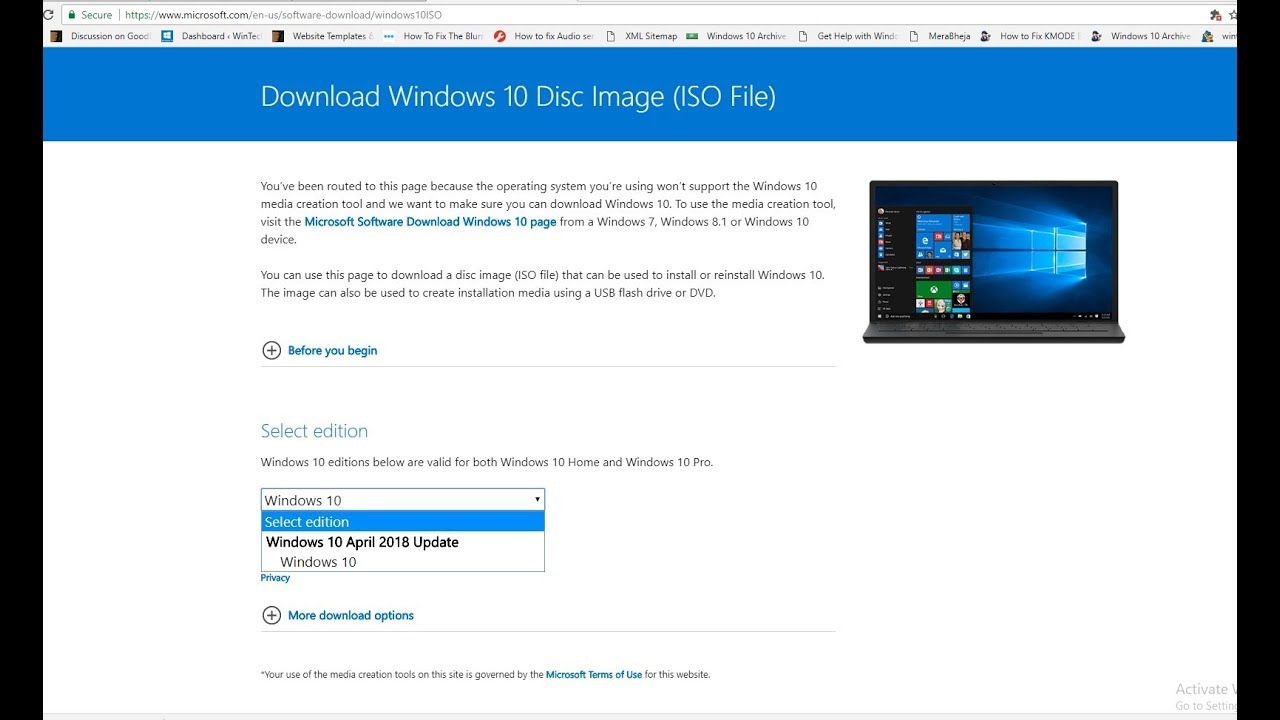Screen dimensions: 1280x720
Task: Click the URL in the address bar
Action: tap(283, 15)
